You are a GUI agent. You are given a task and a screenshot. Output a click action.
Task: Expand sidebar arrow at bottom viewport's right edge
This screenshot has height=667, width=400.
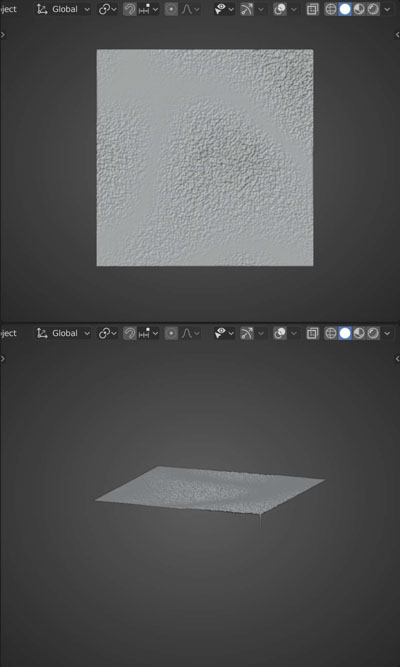coord(397,359)
